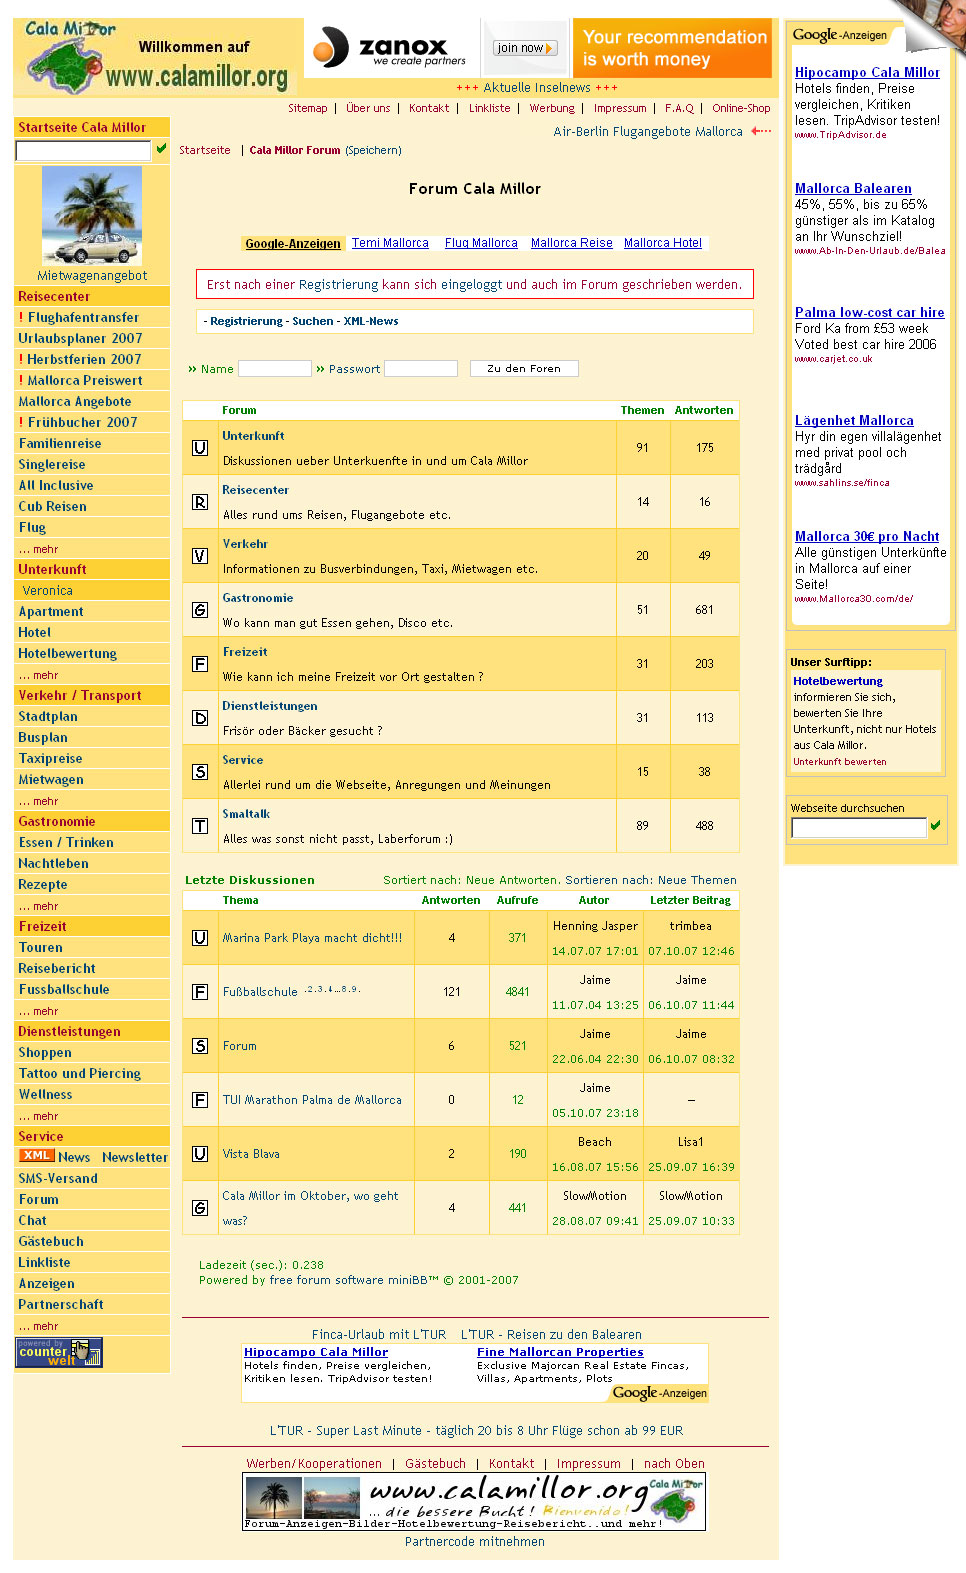Click the red arrow next to Air-Berlin Flugangebote
Image resolution: width=966 pixels, height=1573 pixels.
click(x=761, y=131)
